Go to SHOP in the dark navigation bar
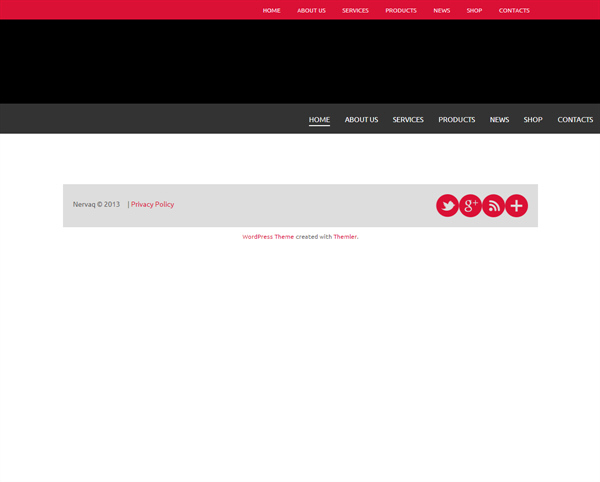Screen dimensions: 600x482 point(533,120)
